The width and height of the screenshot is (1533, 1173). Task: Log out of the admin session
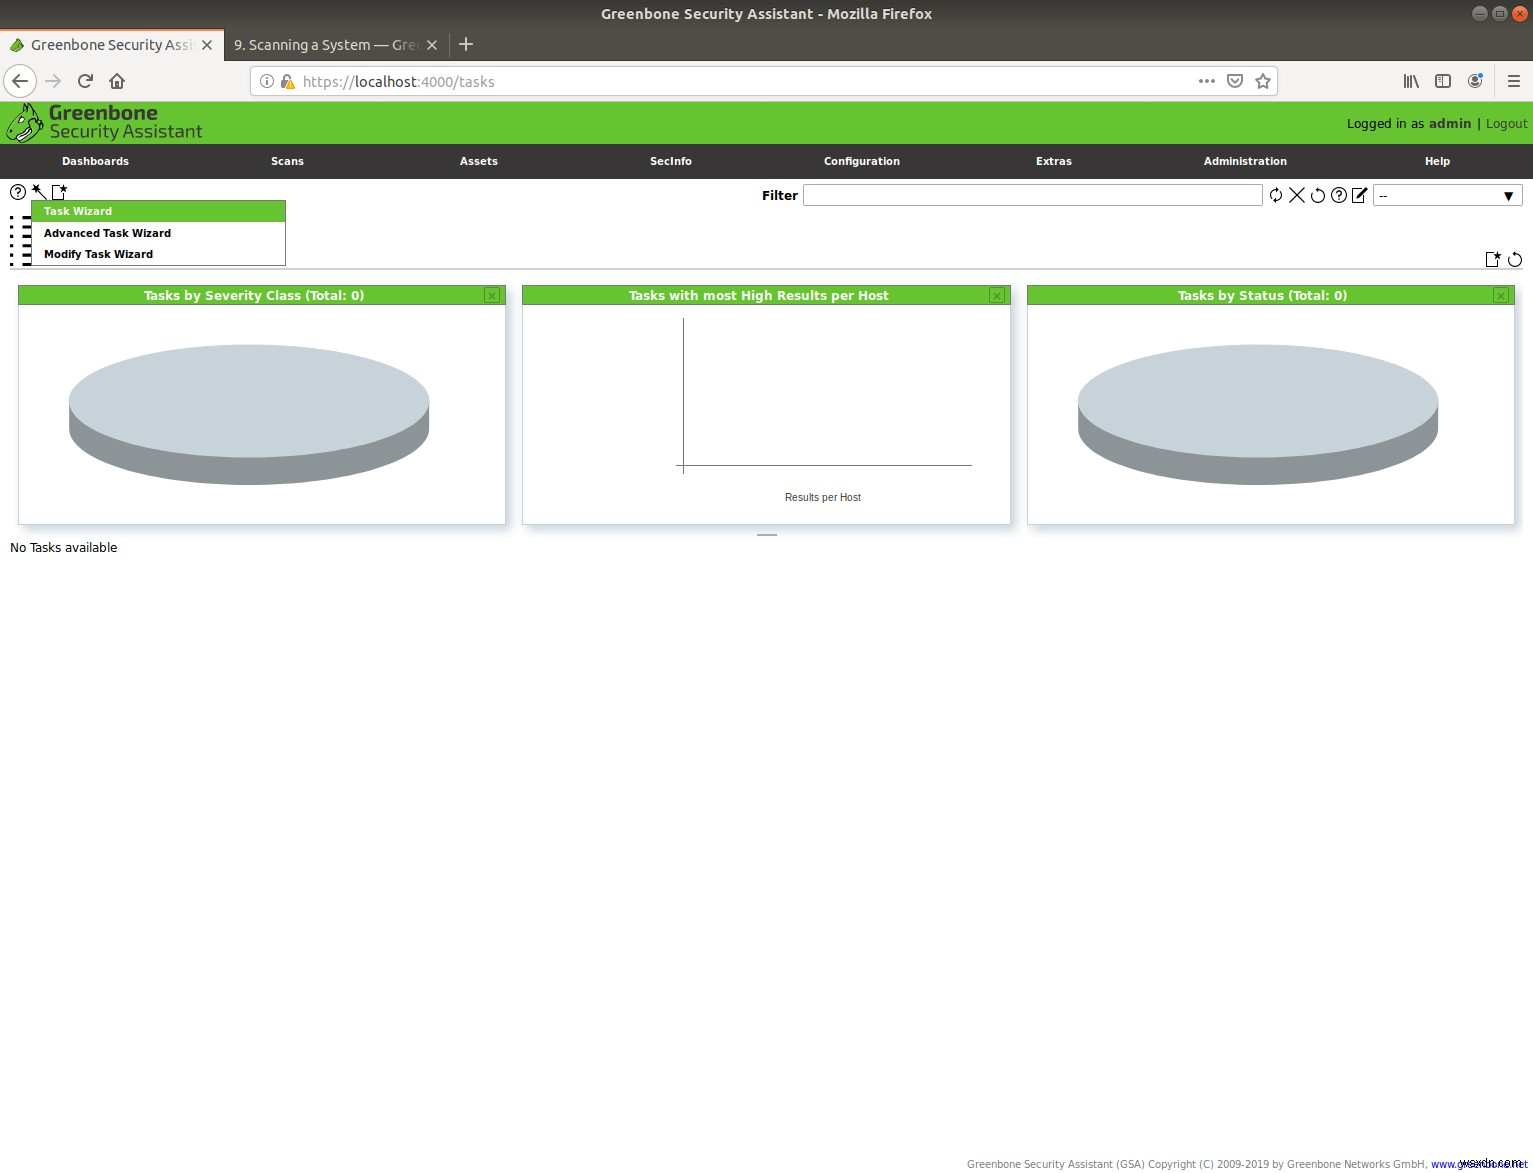[x=1505, y=123]
